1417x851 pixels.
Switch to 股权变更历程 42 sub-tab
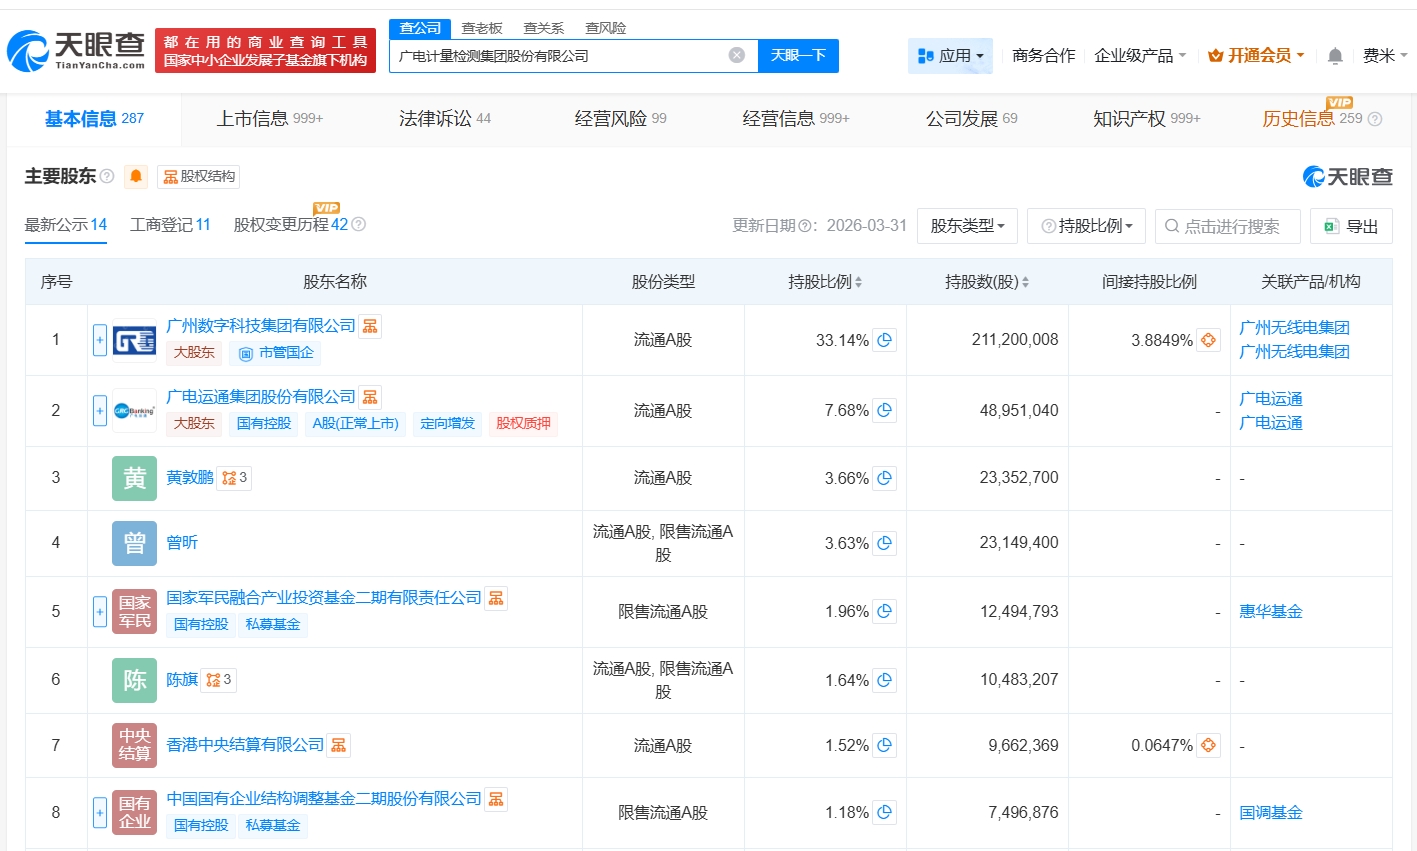pyautogui.click(x=291, y=225)
